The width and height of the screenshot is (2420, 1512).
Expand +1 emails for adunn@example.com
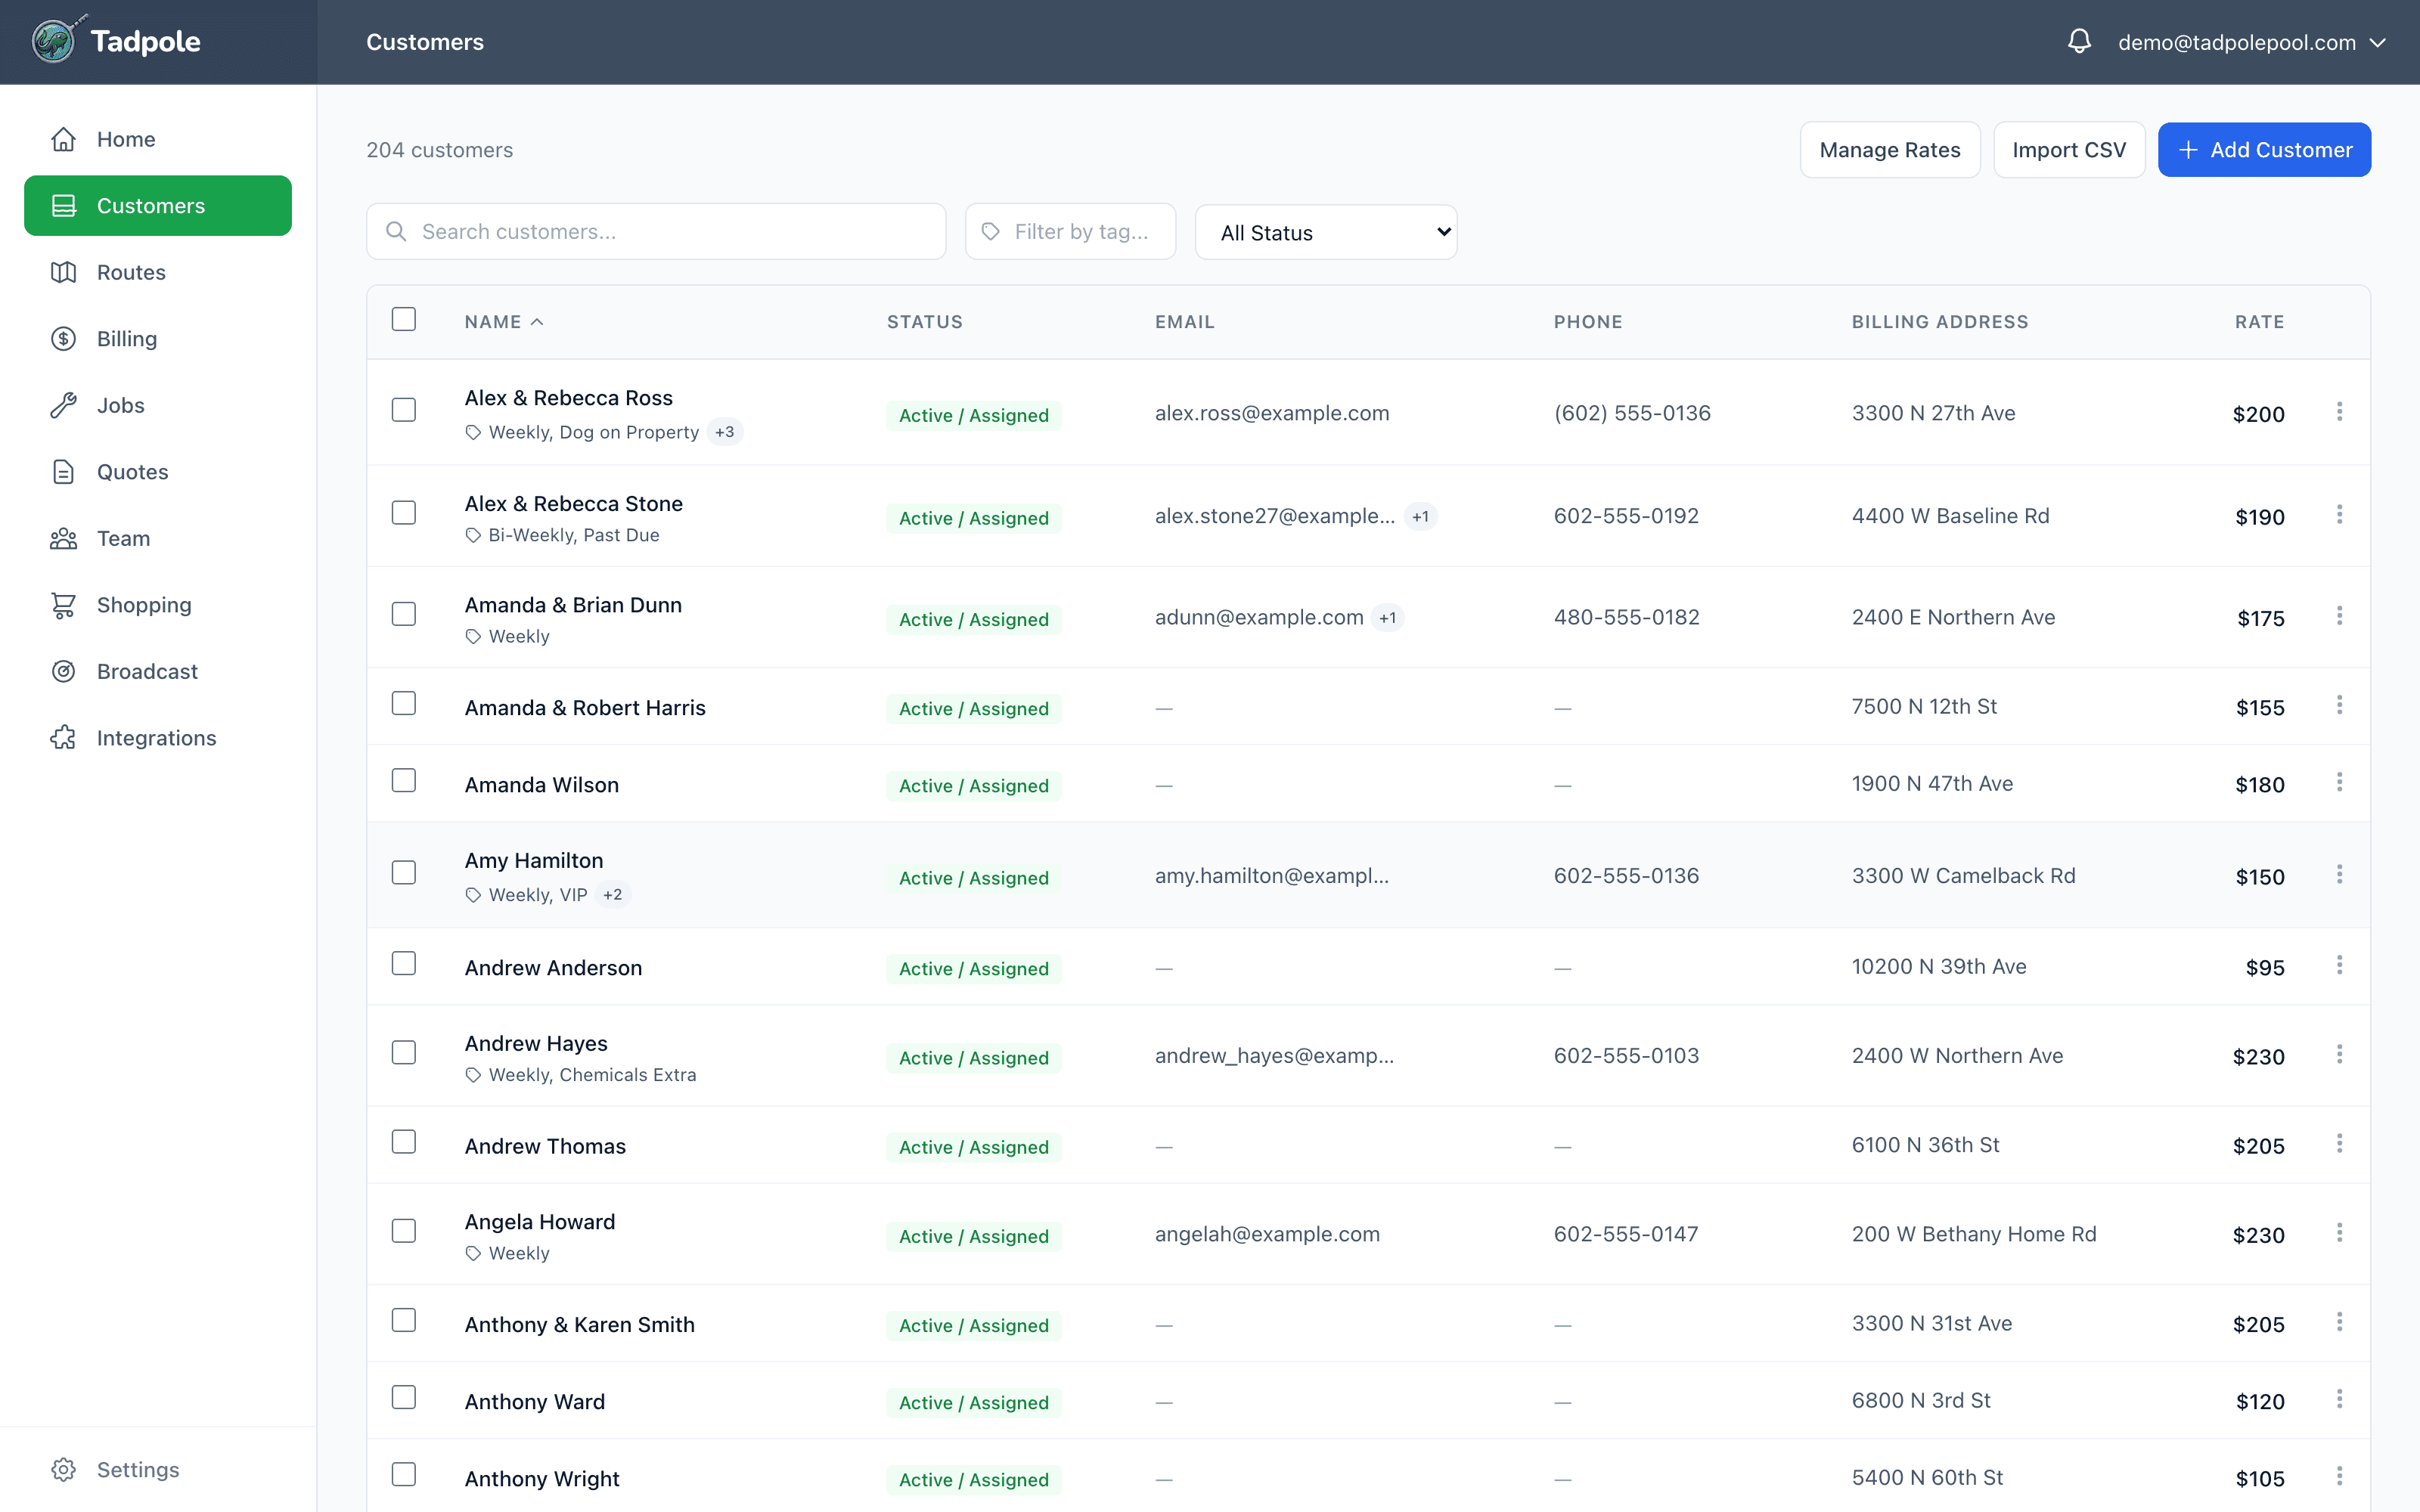click(1387, 618)
